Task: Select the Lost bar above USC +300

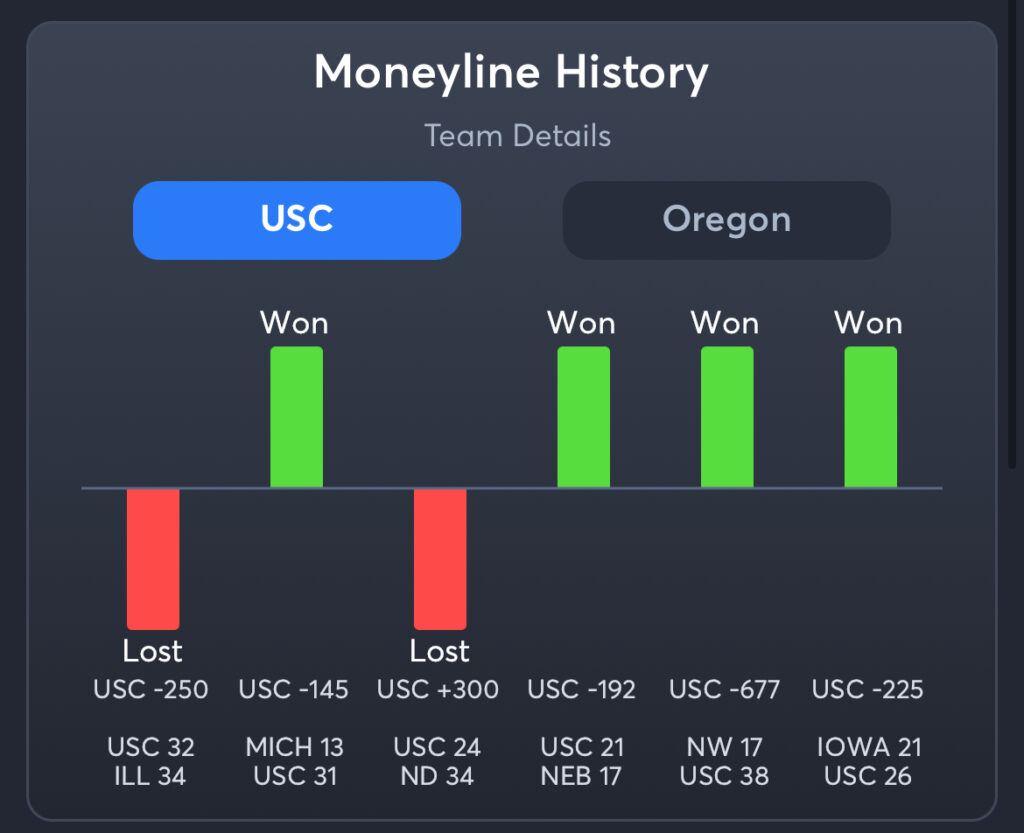Action: (439, 558)
